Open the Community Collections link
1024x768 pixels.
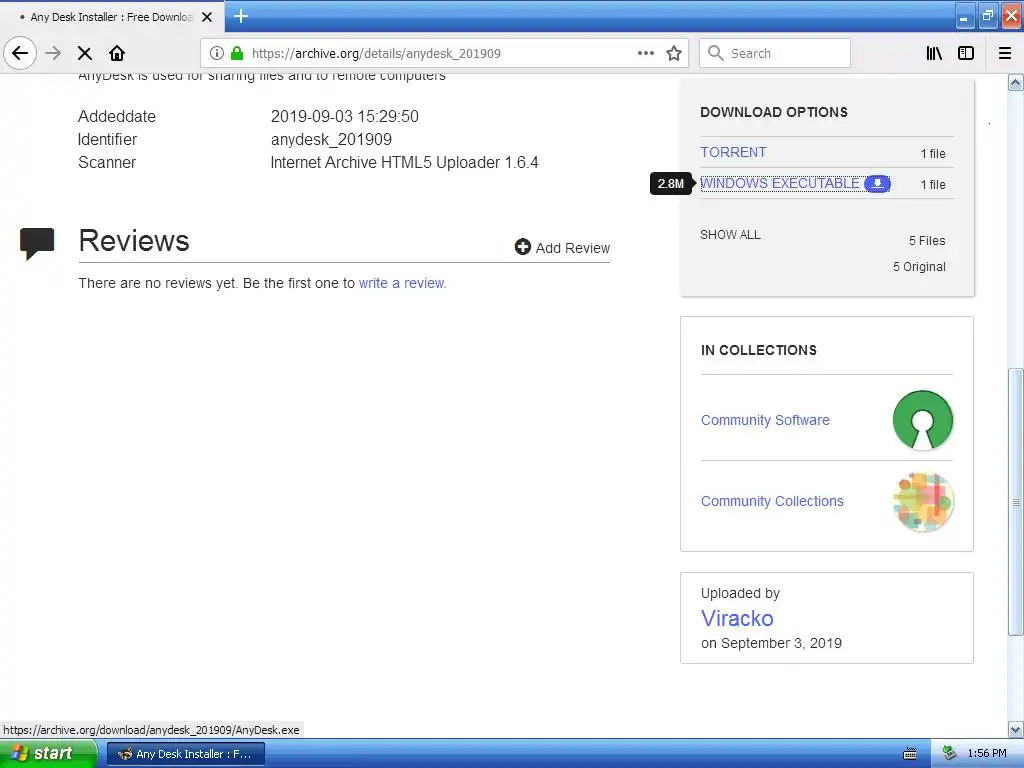772,501
